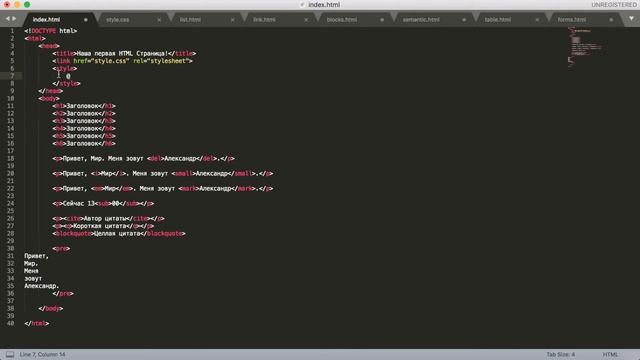Click the cite Автор цитаты line

click(x=108, y=218)
